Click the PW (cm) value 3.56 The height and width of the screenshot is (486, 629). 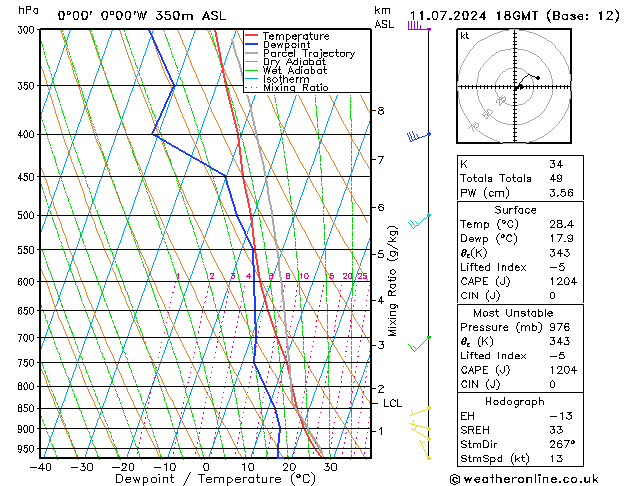click(561, 193)
